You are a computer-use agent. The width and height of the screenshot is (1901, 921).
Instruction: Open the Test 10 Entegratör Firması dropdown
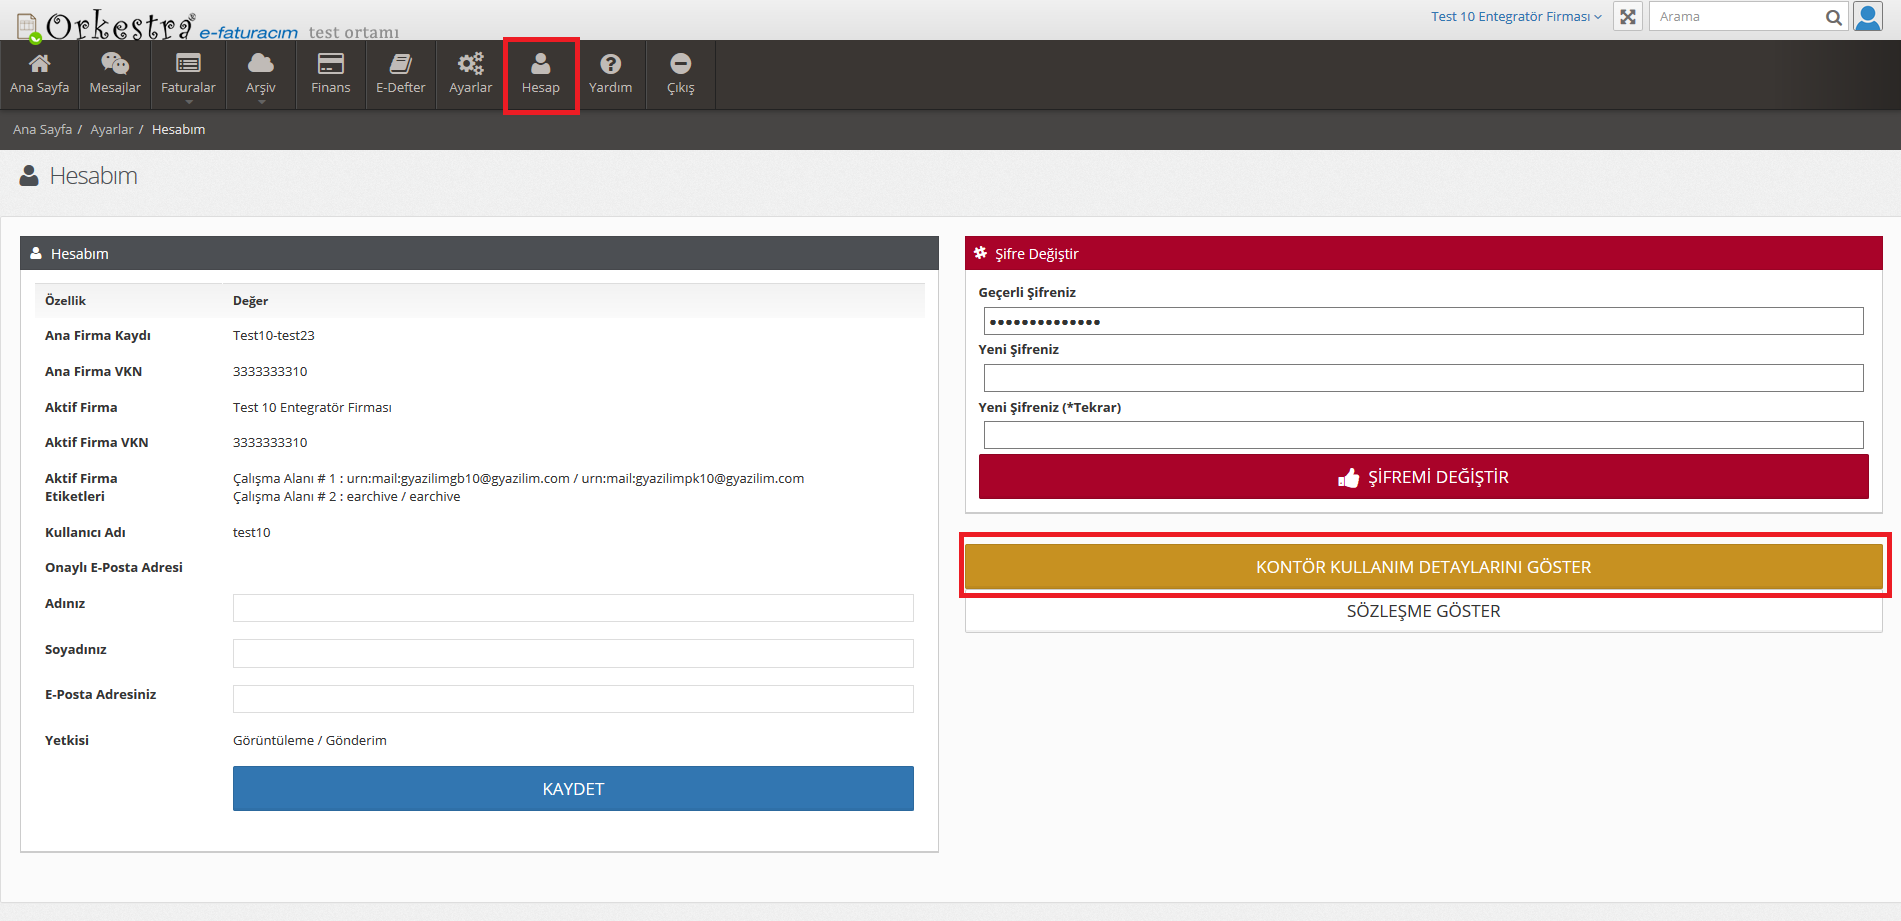click(1515, 17)
